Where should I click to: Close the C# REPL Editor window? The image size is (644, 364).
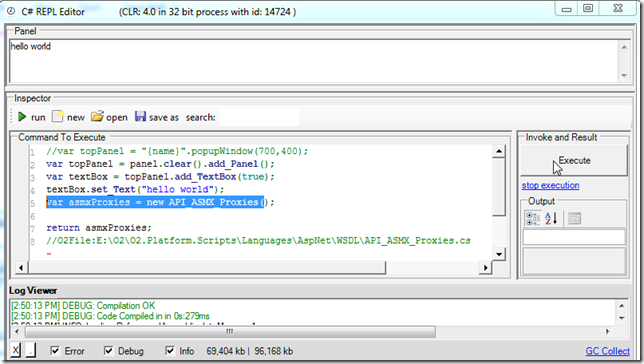tap(618, 9)
